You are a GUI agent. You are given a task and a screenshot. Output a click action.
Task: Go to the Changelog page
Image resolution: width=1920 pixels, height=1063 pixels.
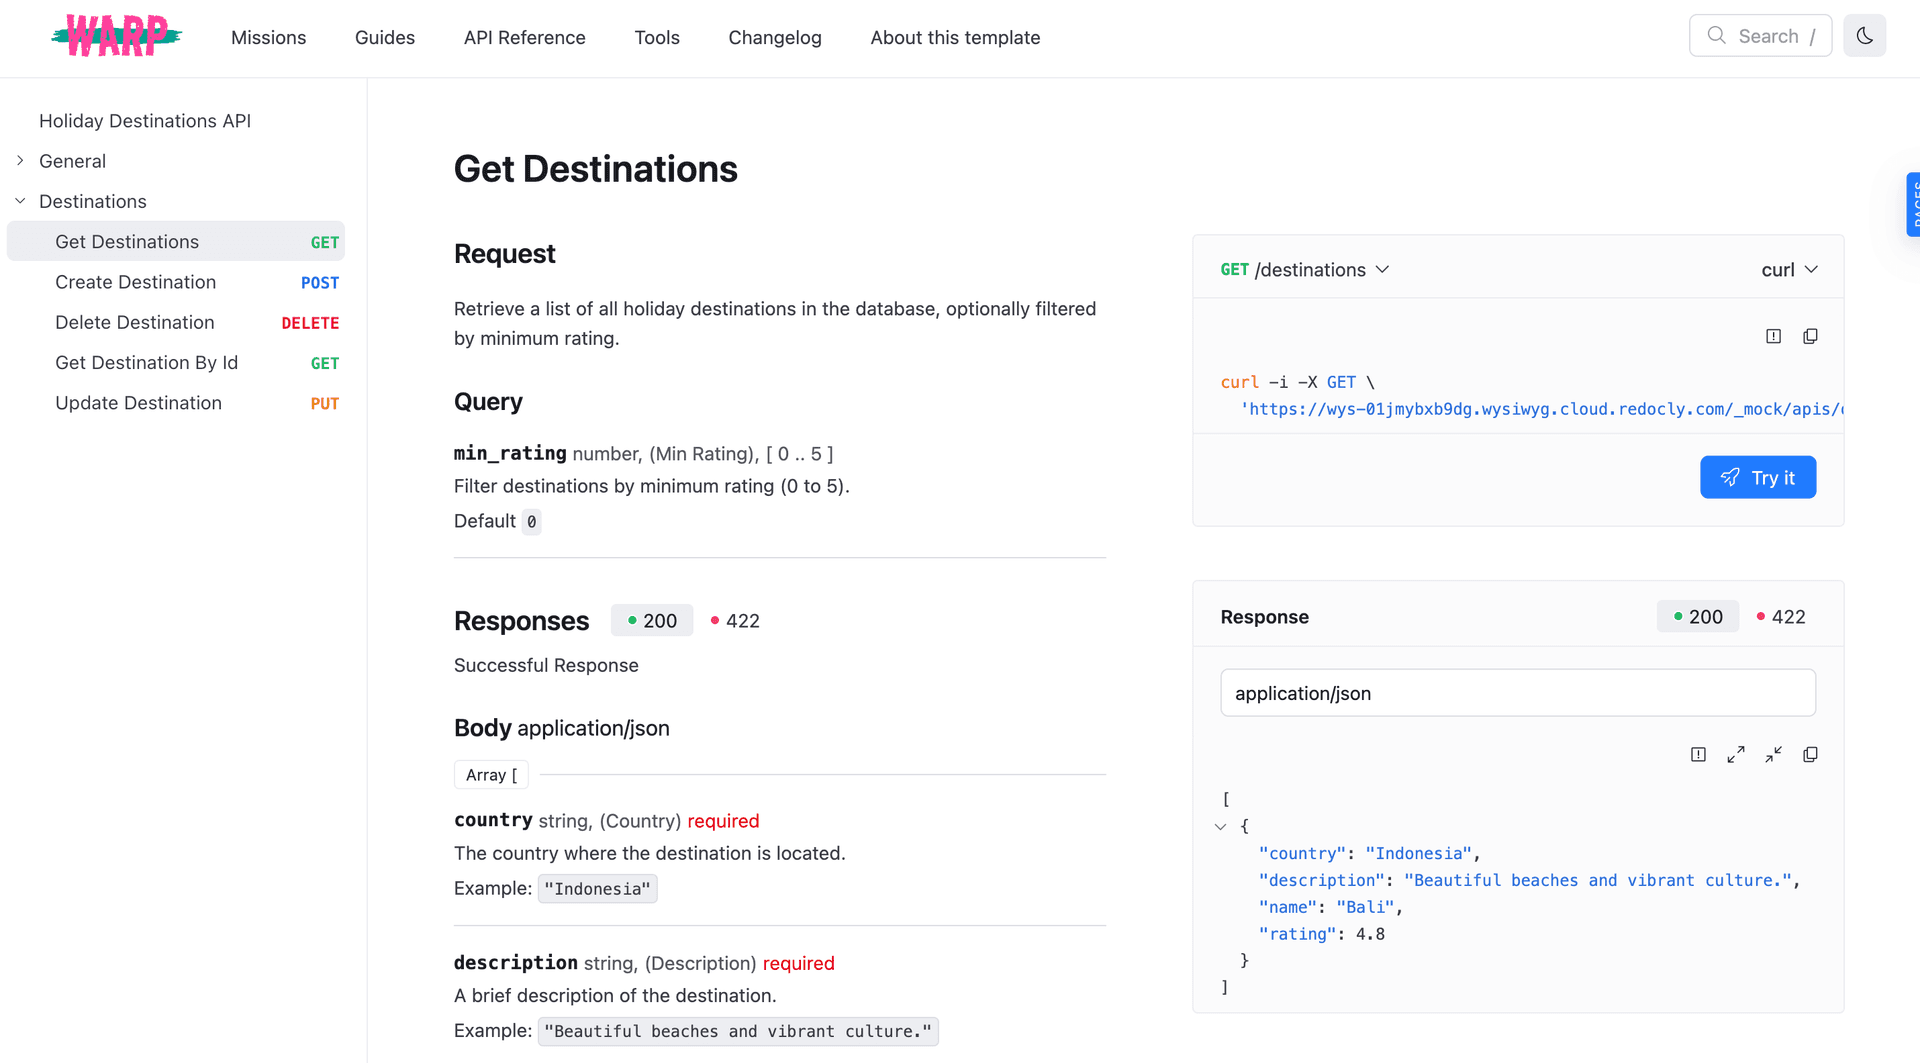pos(774,37)
